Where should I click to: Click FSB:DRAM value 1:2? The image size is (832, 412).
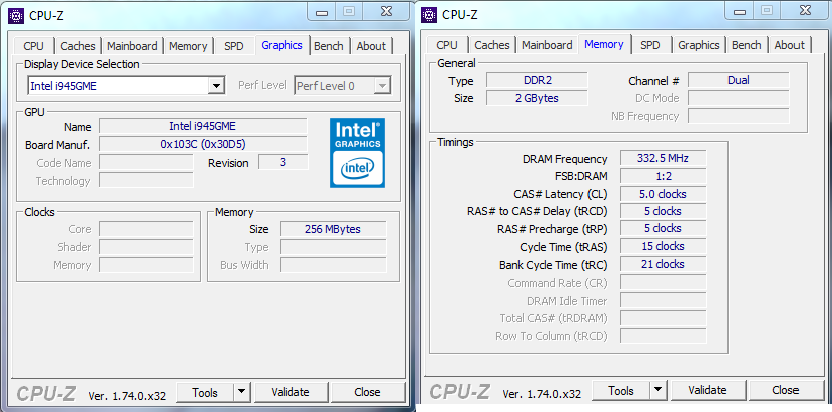(x=663, y=176)
